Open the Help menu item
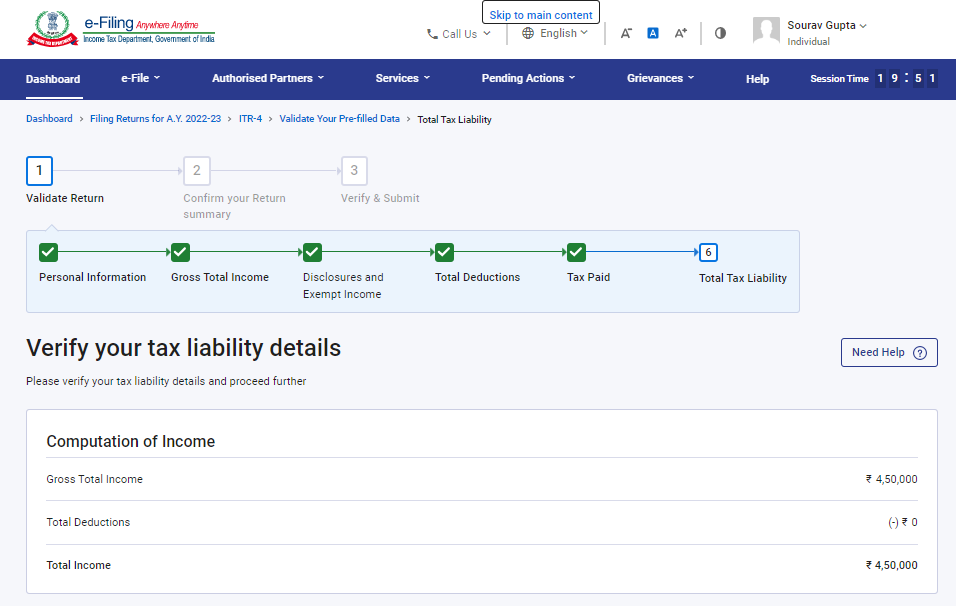The height and width of the screenshot is (606, 956). click(757, 79)
